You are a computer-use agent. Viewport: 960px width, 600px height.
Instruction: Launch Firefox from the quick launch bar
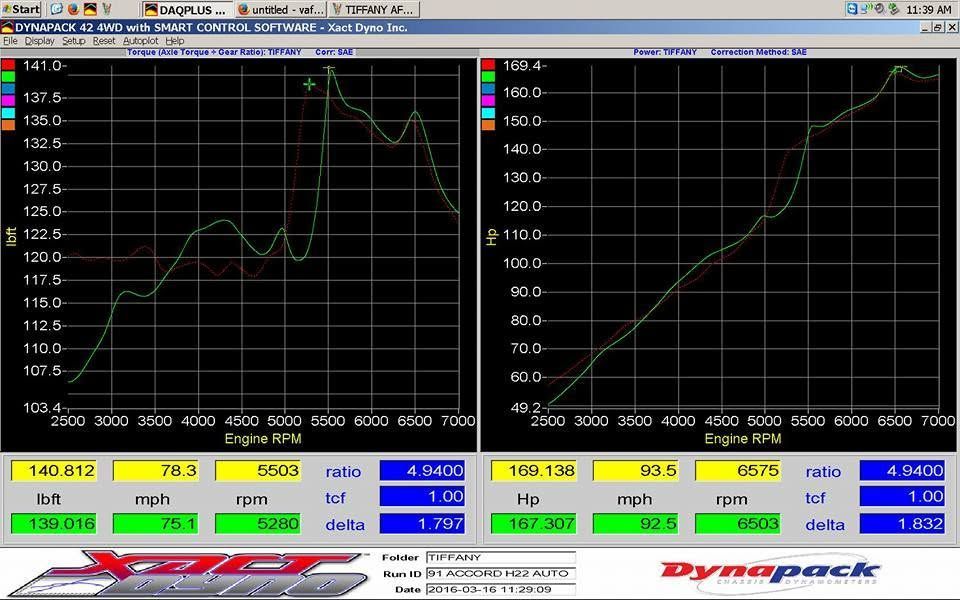pos(73,9)
